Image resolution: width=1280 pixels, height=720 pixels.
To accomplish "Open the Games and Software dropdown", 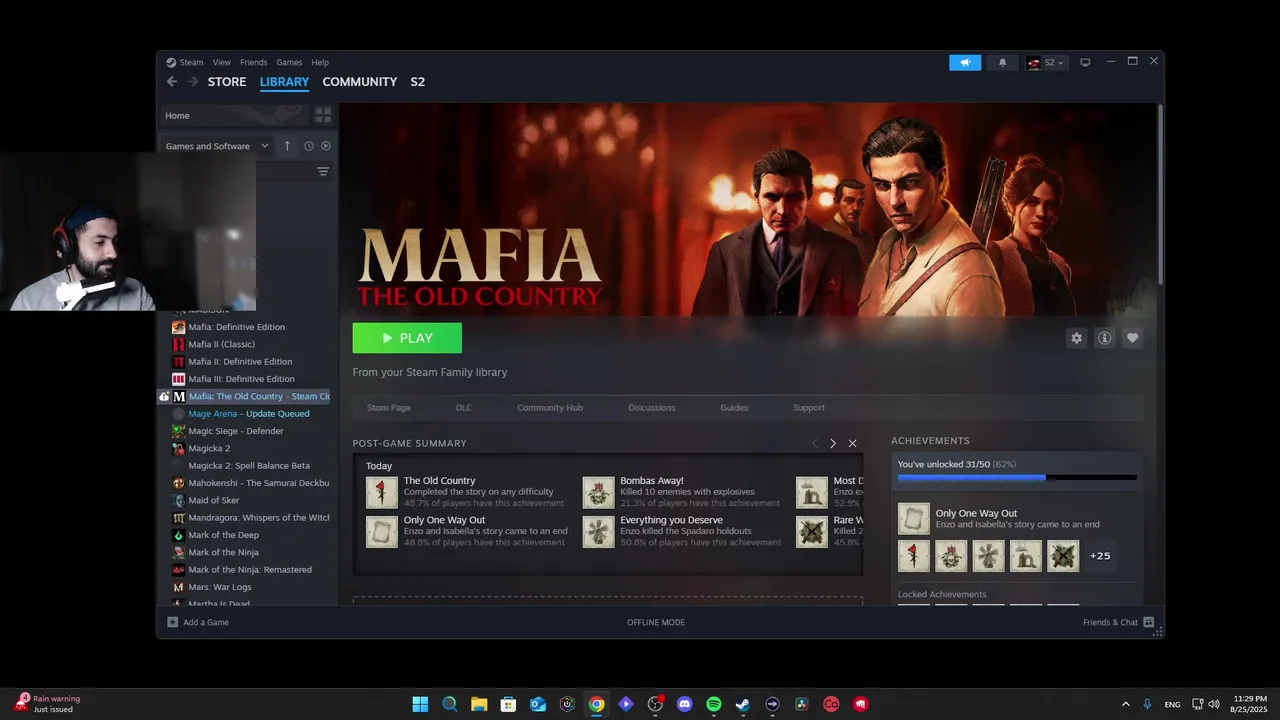I will point(217,146).
